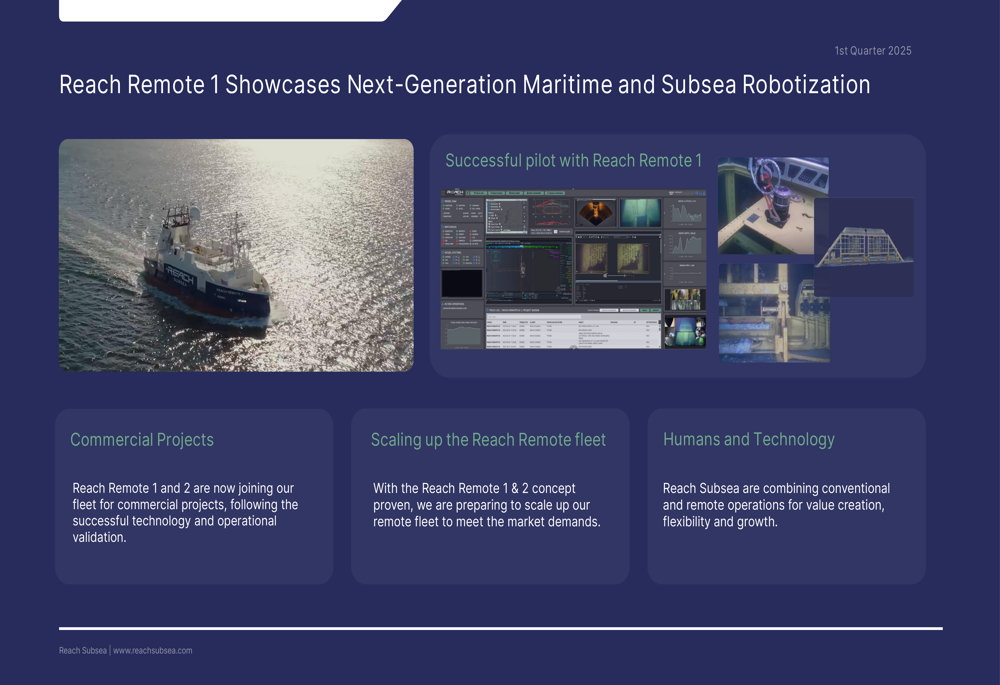The image size is (1000, 685).
Task: Open the aerial photo of the Reach vessel
Action: coord(236,255)
